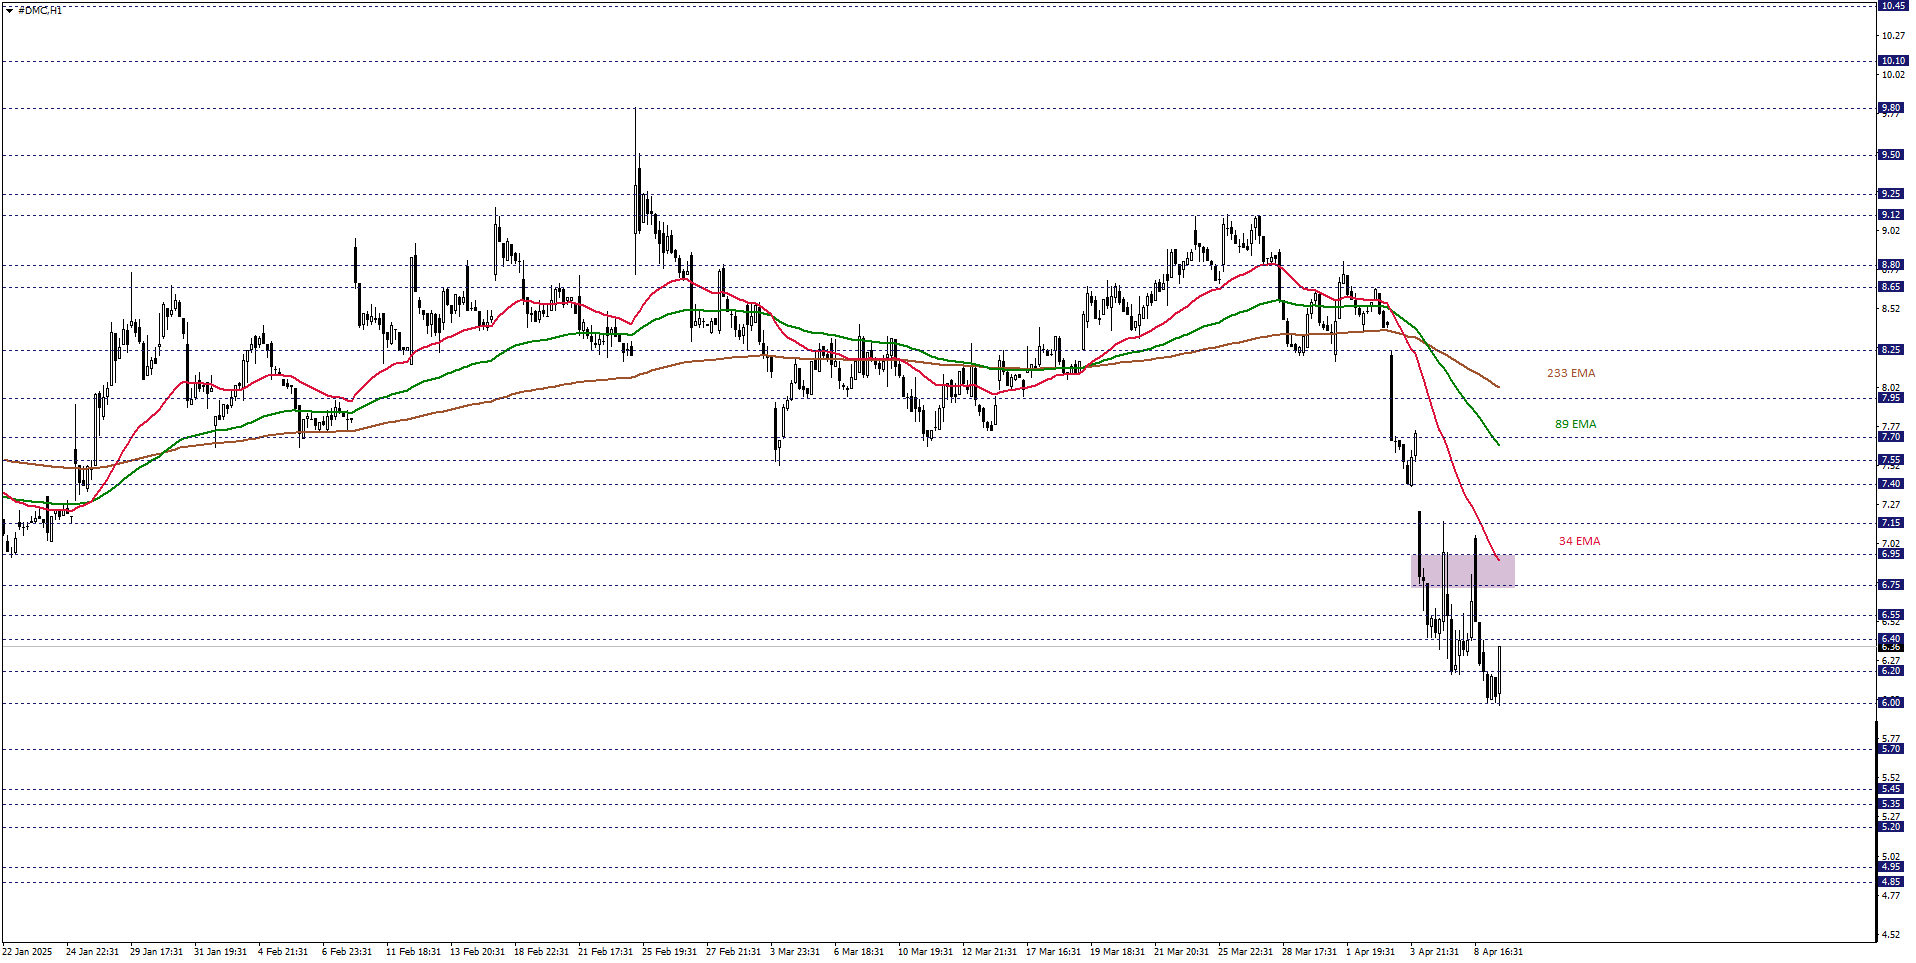Click the 4.52 price scale value
Screen dimensions: 1916x963
[x=1891, y=935]
